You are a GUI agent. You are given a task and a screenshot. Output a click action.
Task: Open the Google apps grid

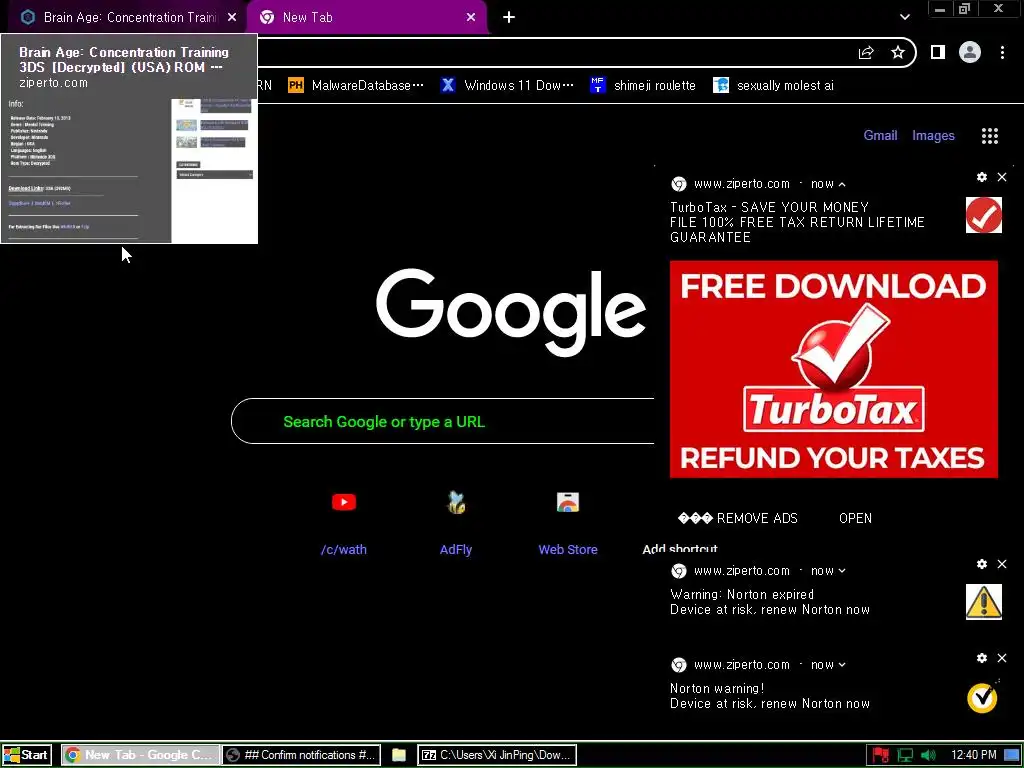coord(990,135)
